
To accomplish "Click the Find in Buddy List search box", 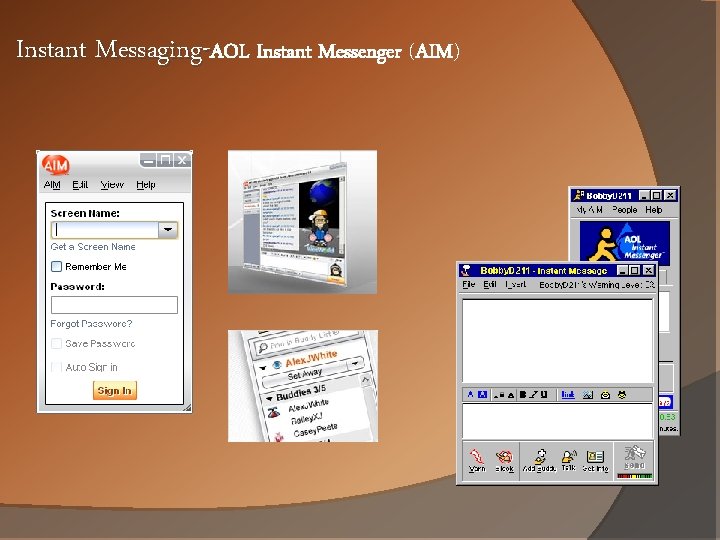I will tap(304, 342).
